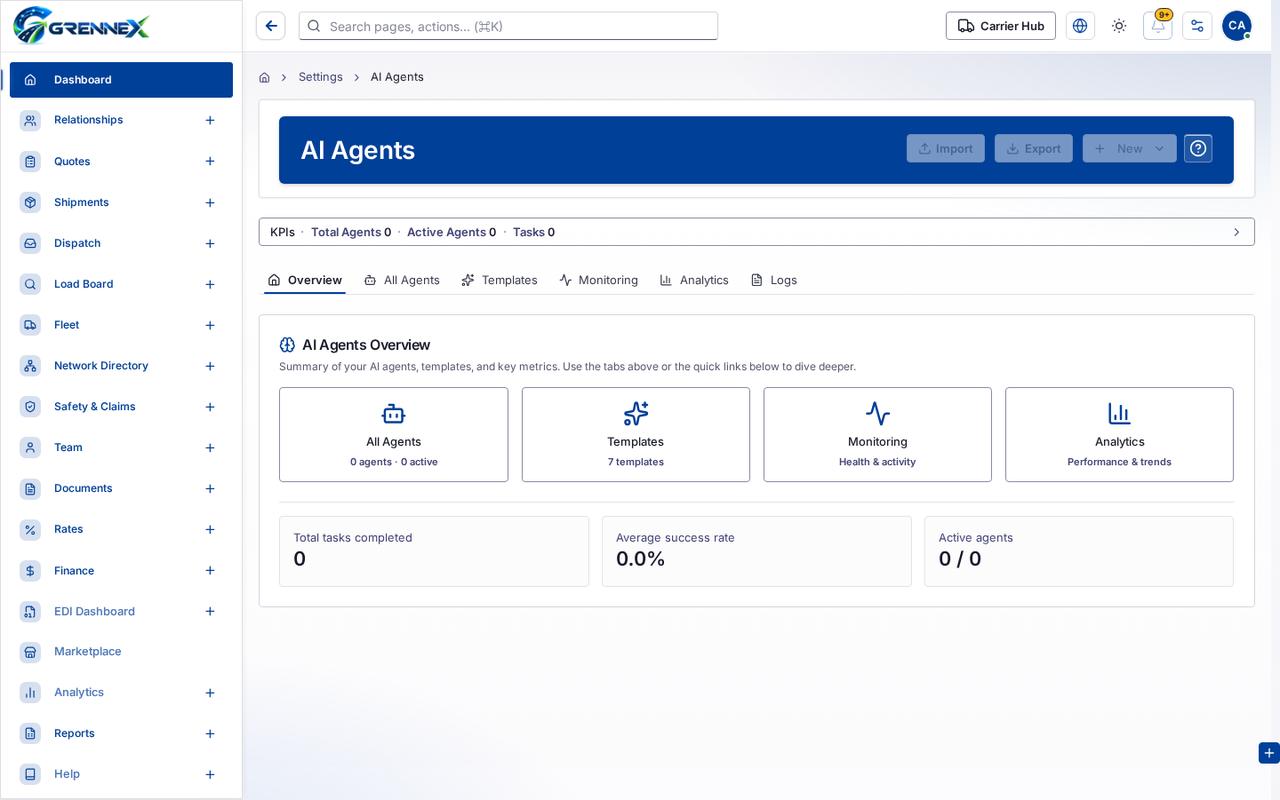
Task: Expand the Help sidebar section
Action: click(x=210, y=775)
